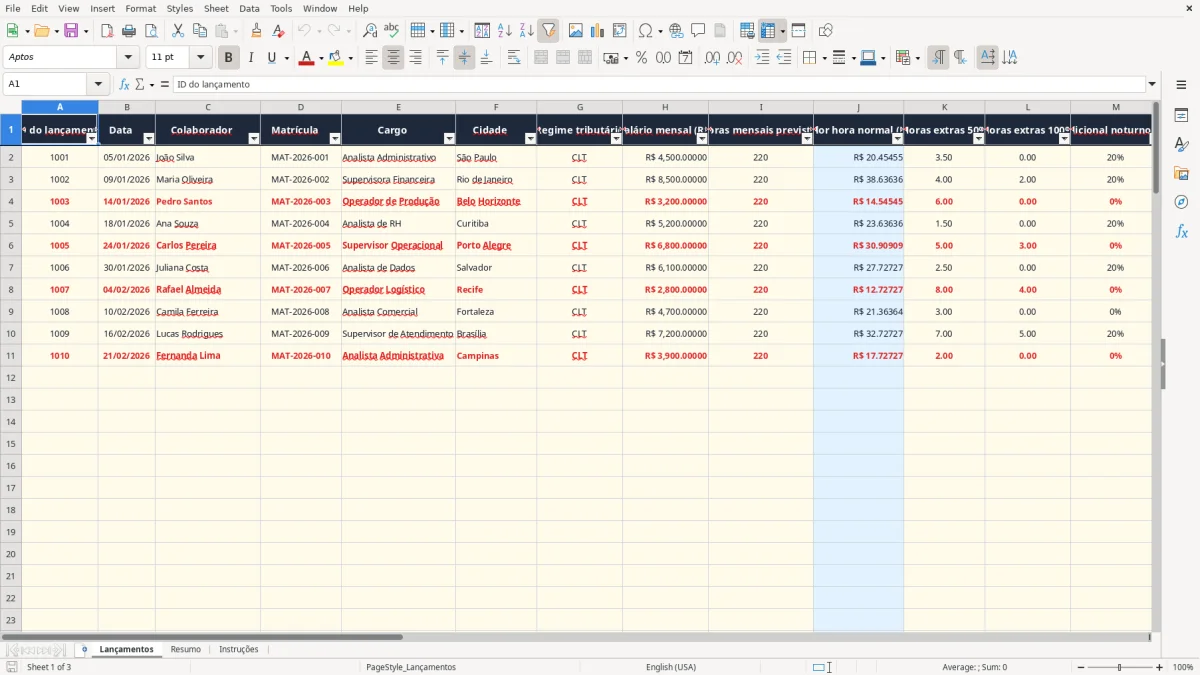The height and width of the screenshot is (675, 1200).
Task: Apply the red font color
Action: click(x=306, y=58)
